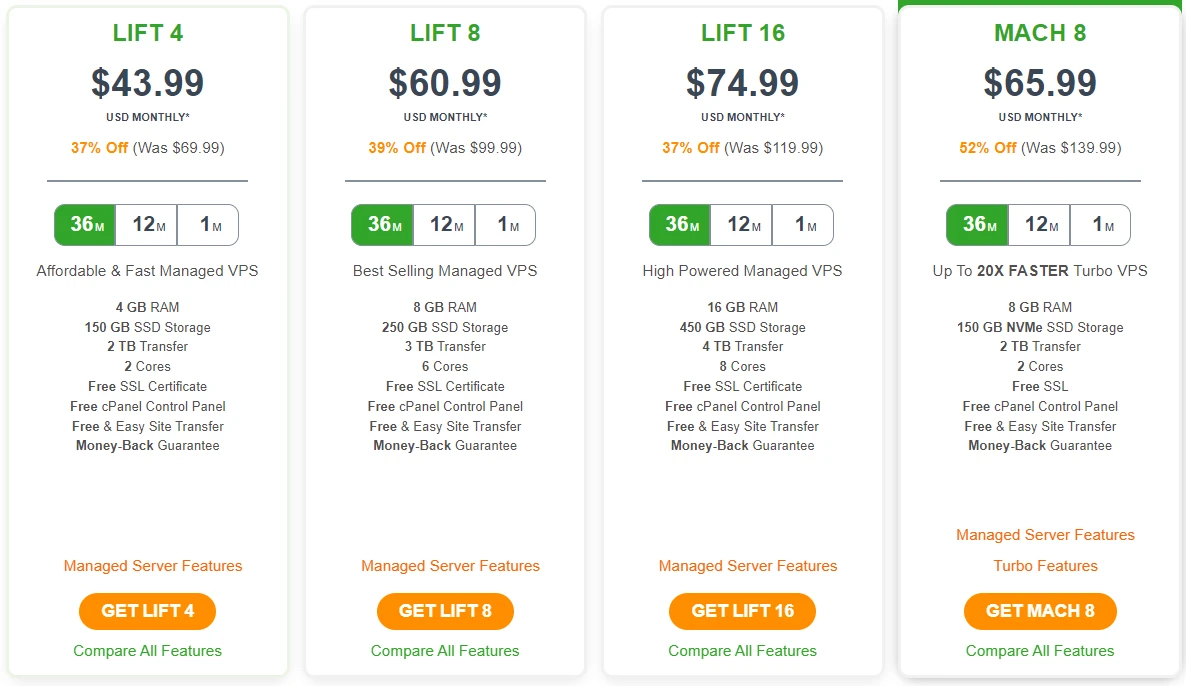The height and width of the screenshot is (686, 1186).
Task: Confirm the 36 month term on LIFT 4
Action: (x=85, y=225)
